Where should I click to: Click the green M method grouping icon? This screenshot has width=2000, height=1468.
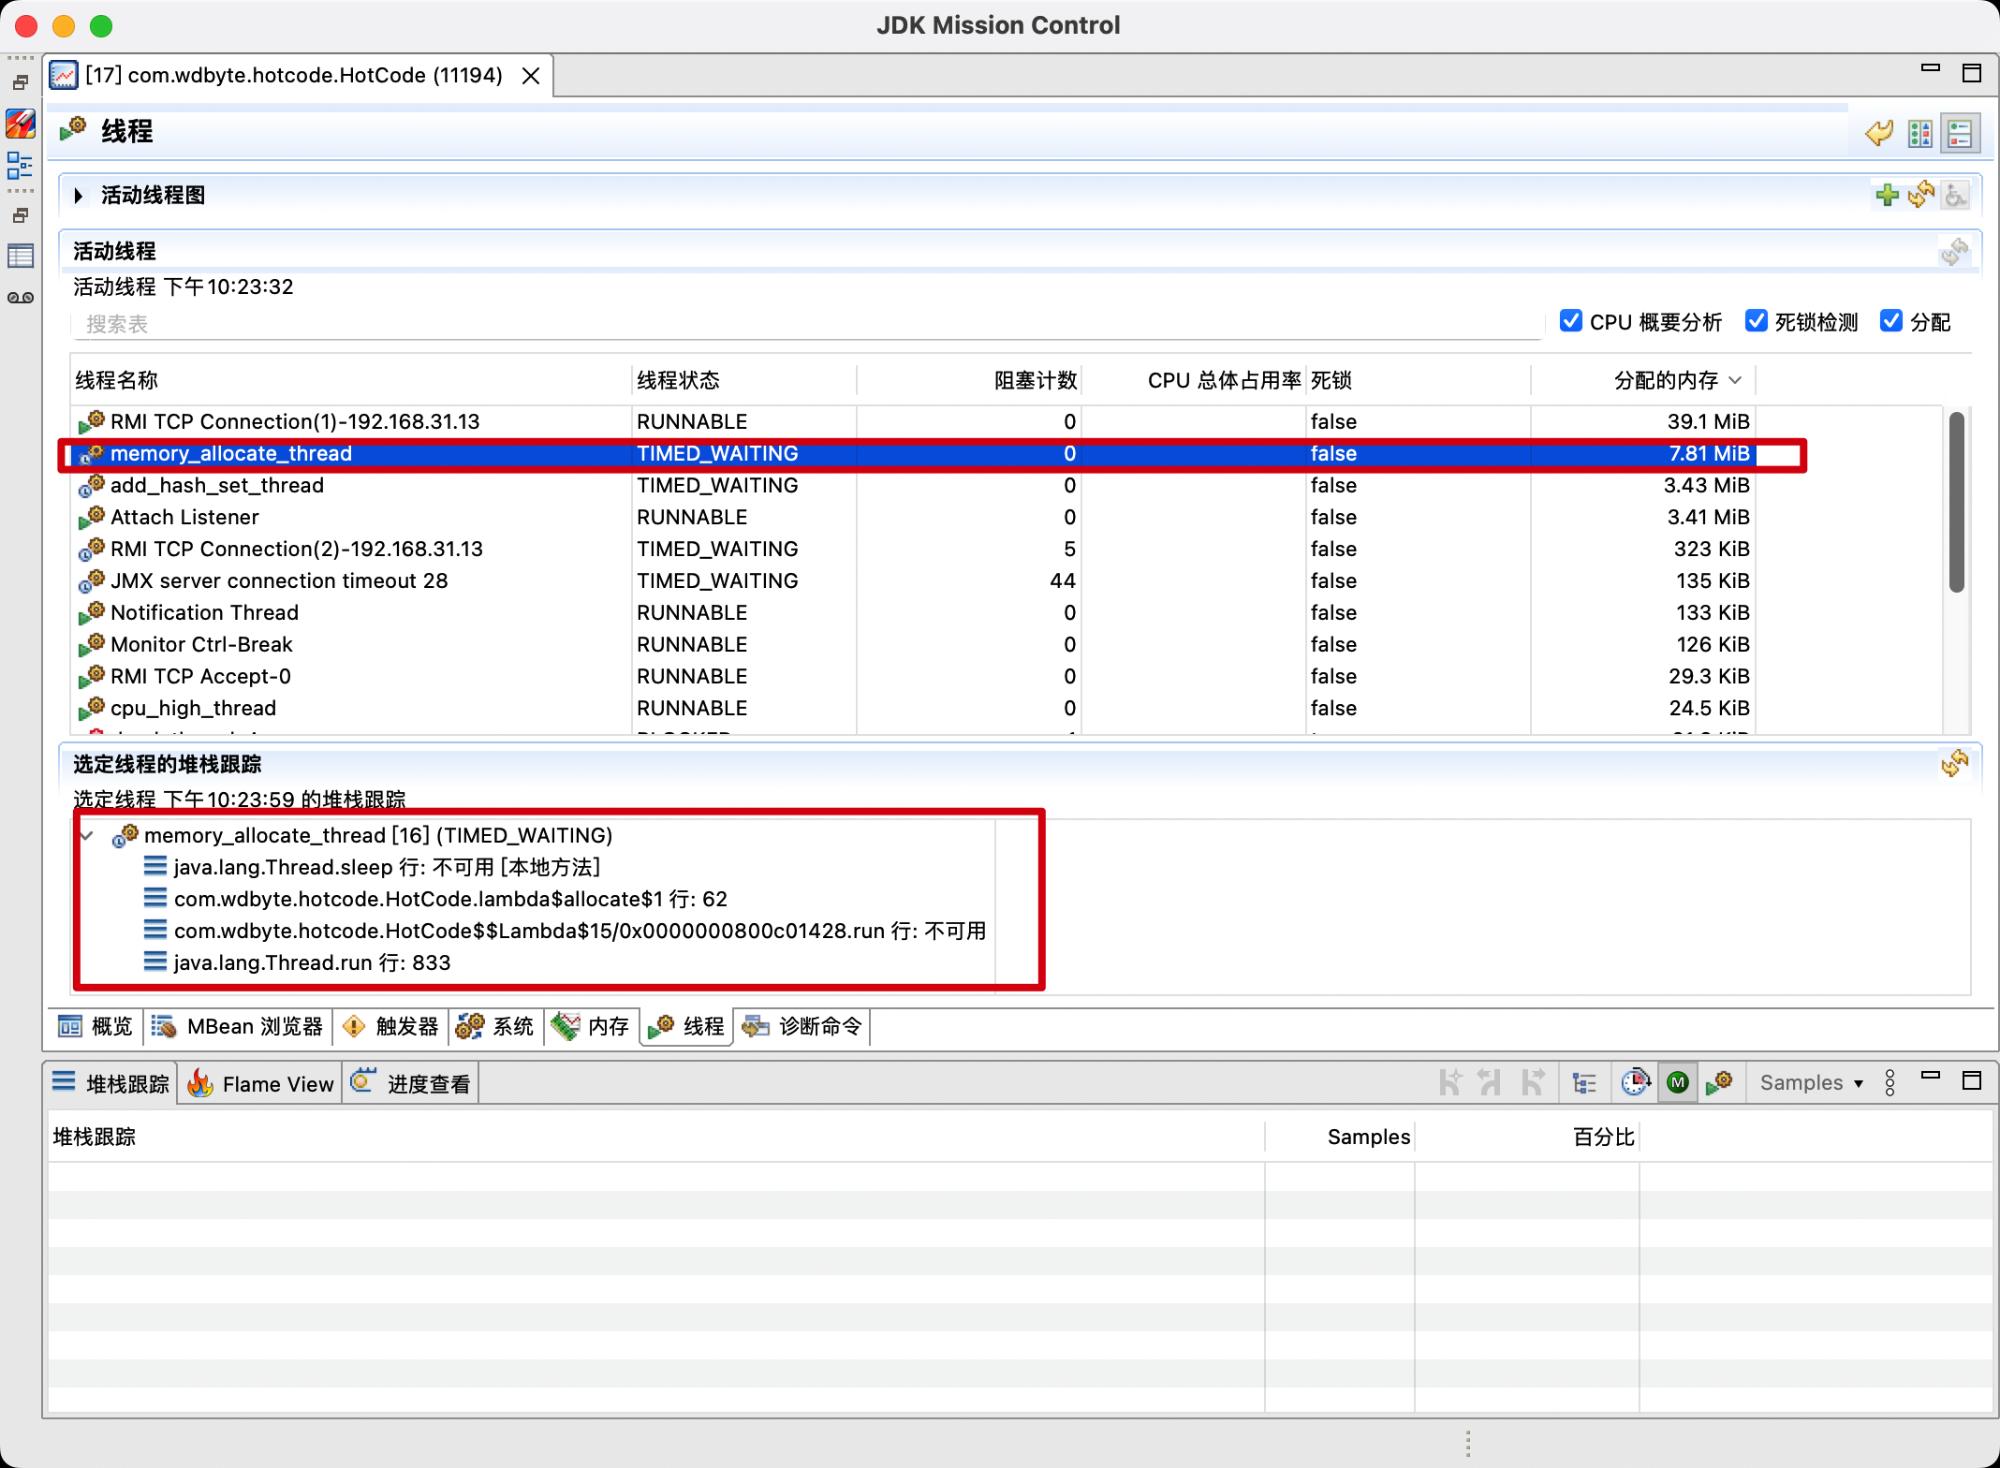click(x=1678, y=1083)
